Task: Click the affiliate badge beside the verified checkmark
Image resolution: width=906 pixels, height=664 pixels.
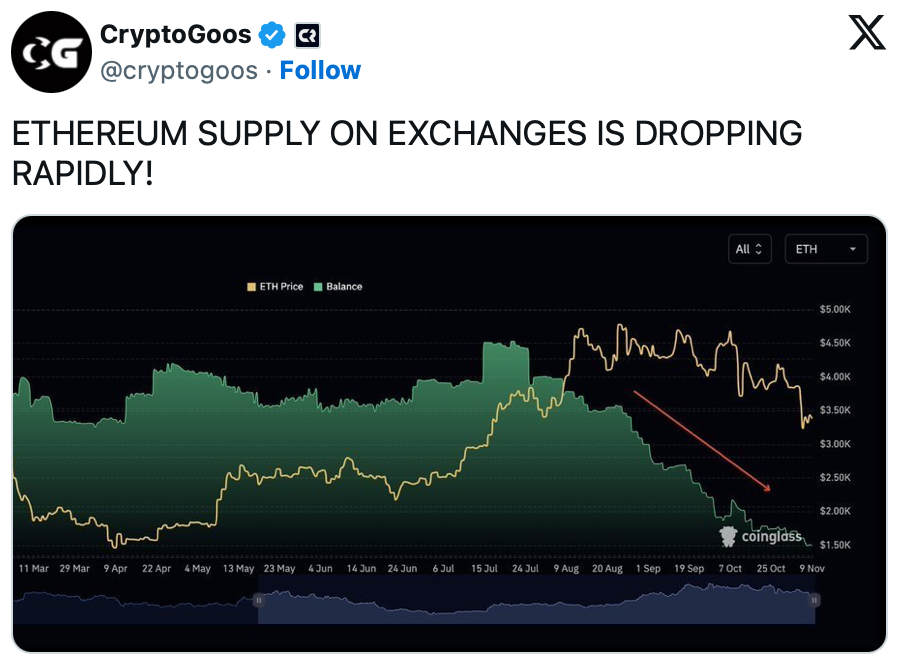Action: 306,36
